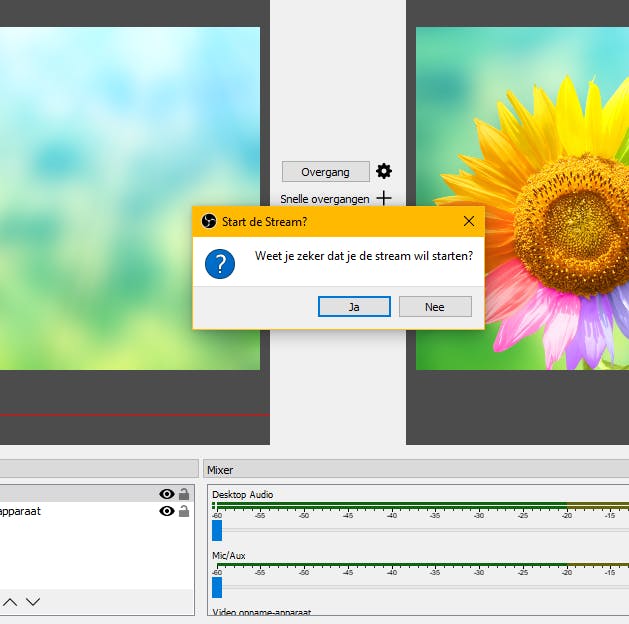Confirm starting the stream with Ja
Screen dimensions: 629x624
[354, 307]
